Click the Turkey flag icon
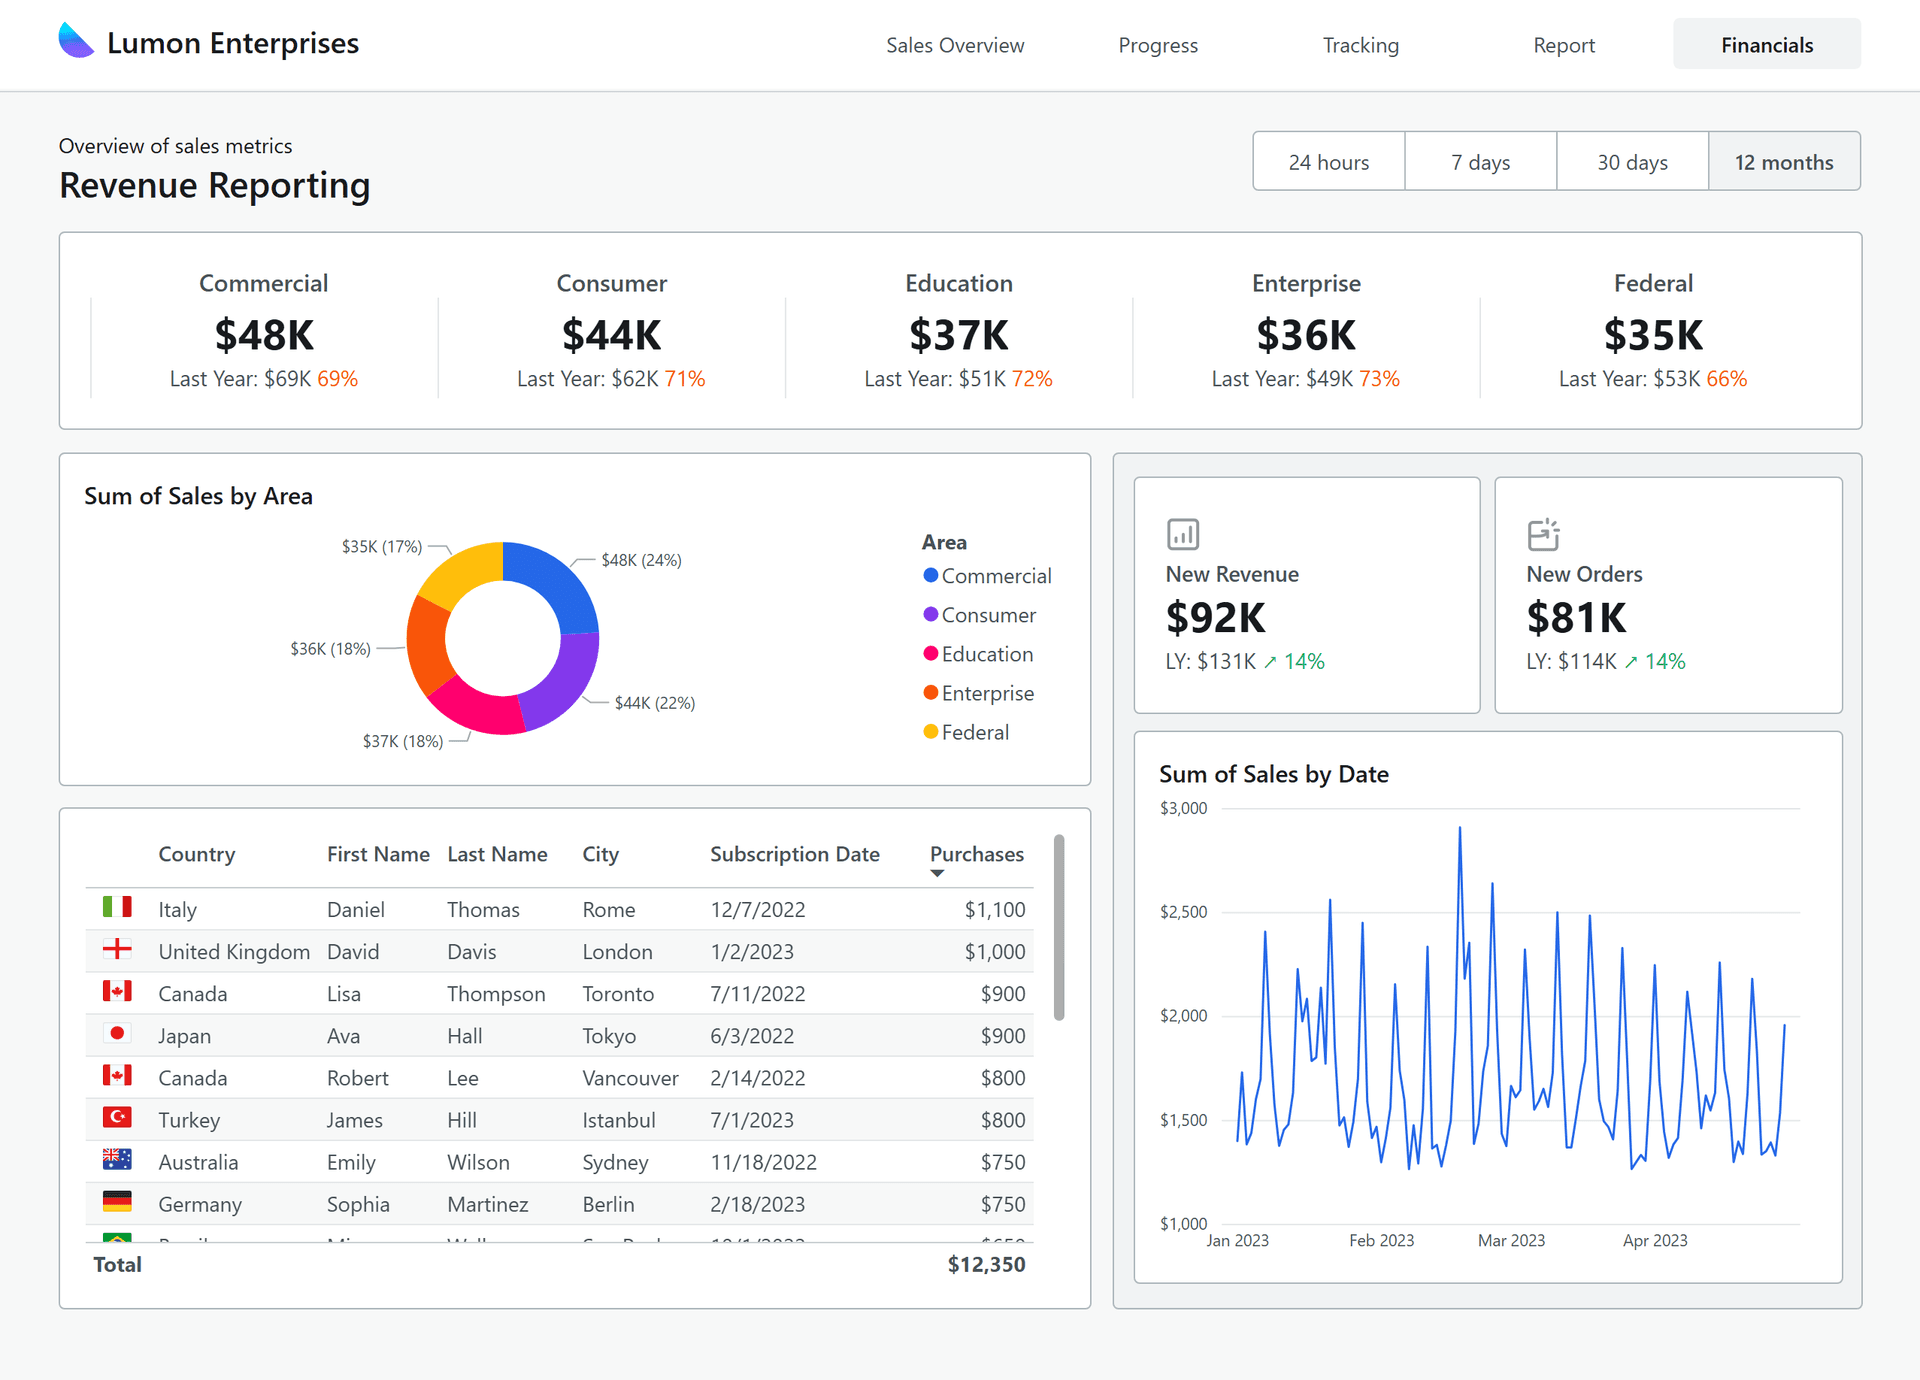This screenshot has height=1380, width=1920. click(117, 1119)
